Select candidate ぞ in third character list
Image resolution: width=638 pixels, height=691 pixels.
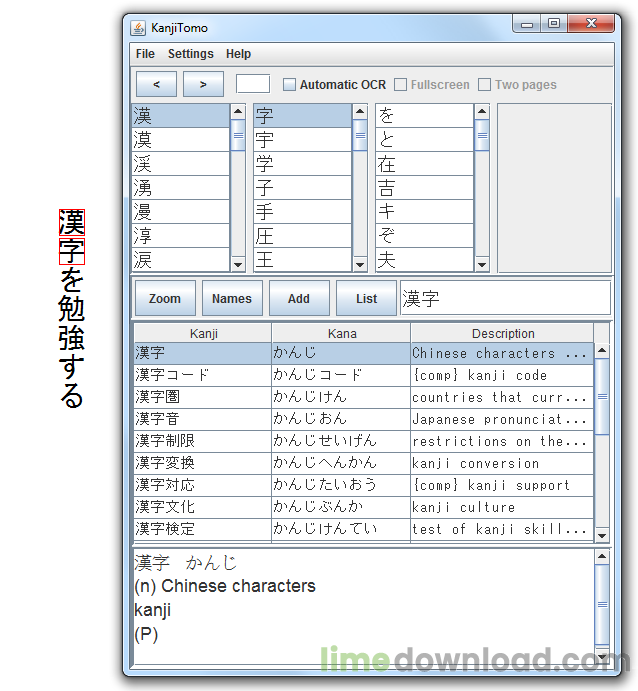(425, 236)
